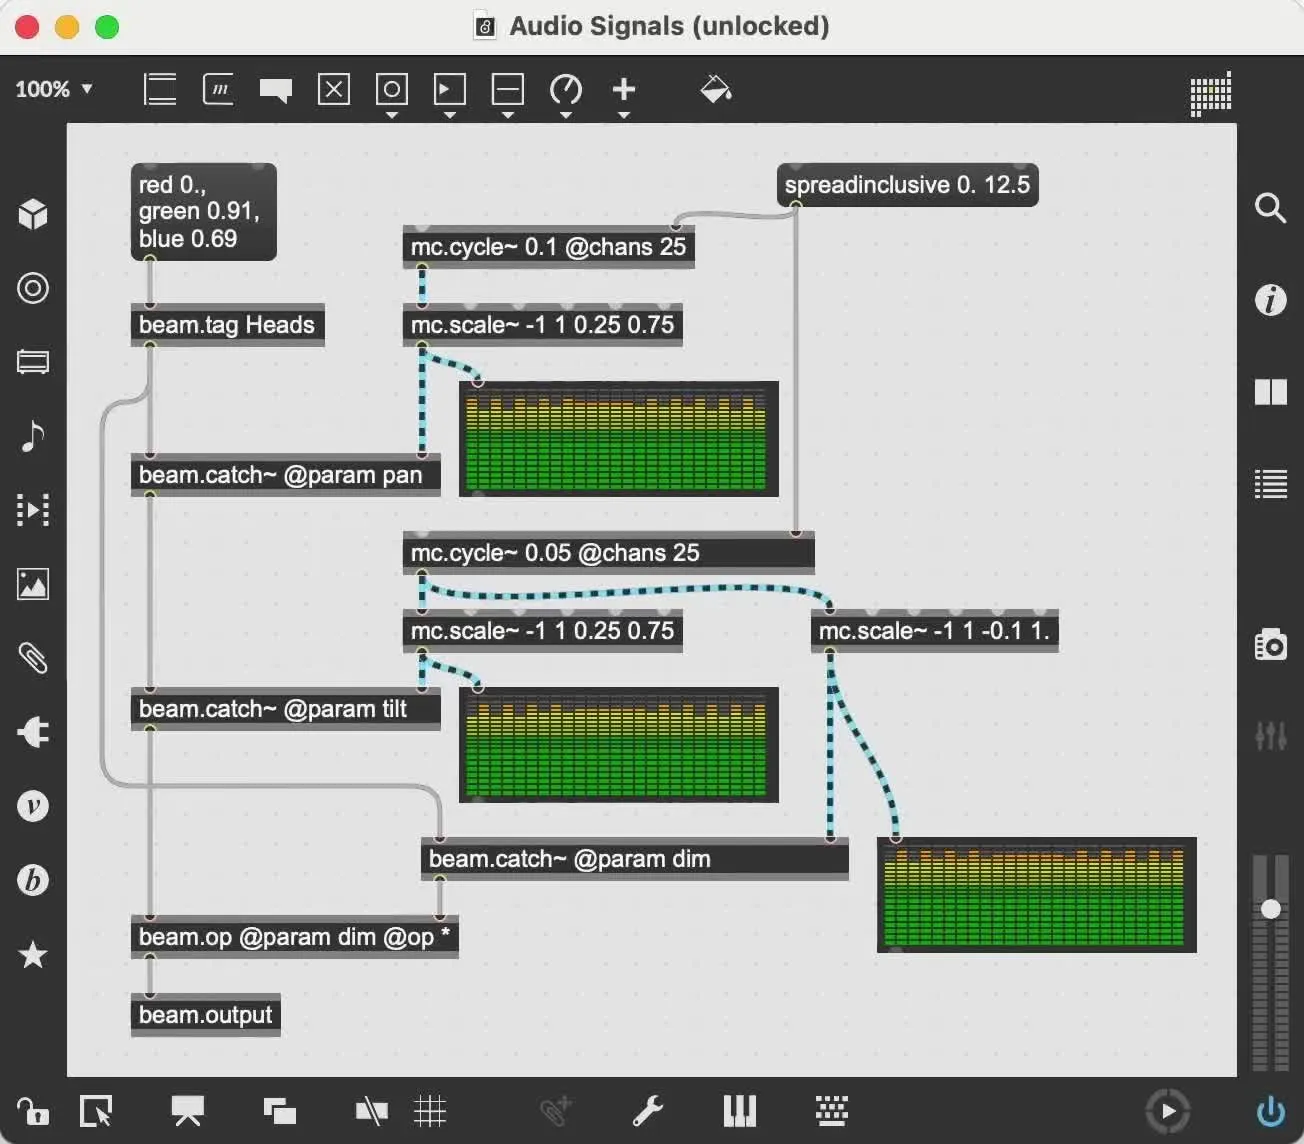
Task: Open the paint bucket format palette
Action: [x=716, y=89]
